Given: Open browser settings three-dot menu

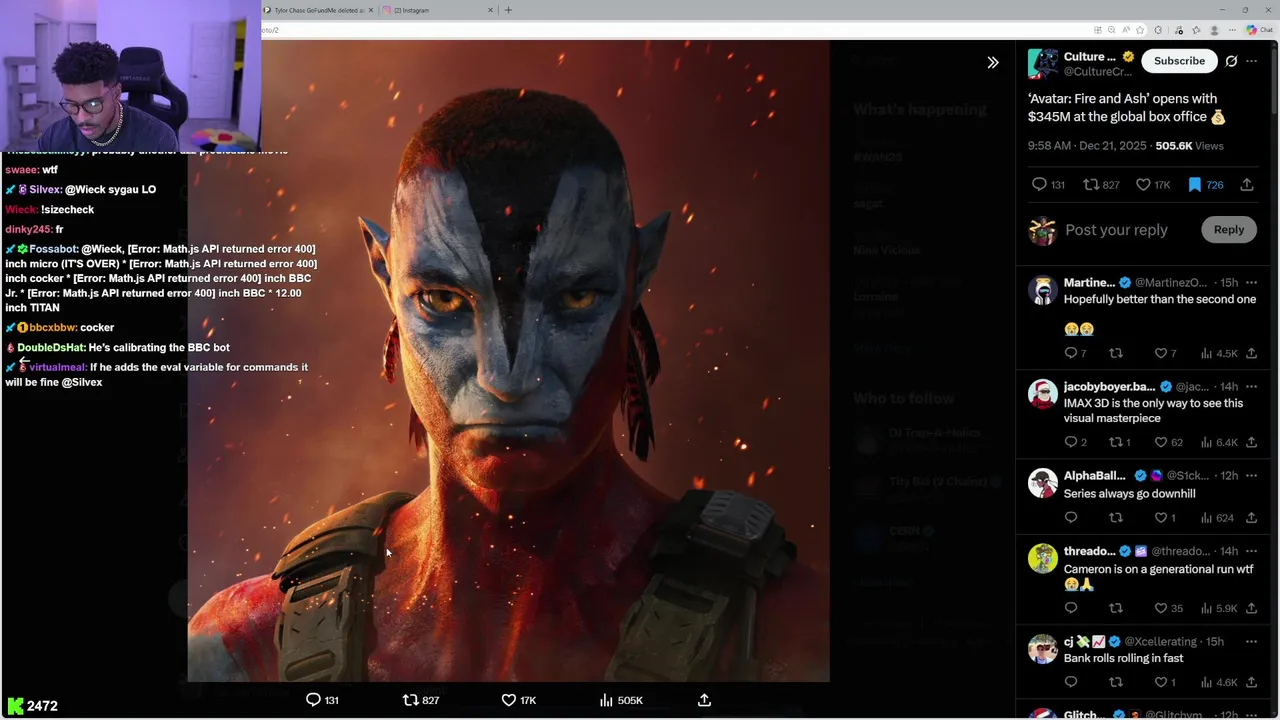Looking at the screenshot, I should pos(1233,30).
